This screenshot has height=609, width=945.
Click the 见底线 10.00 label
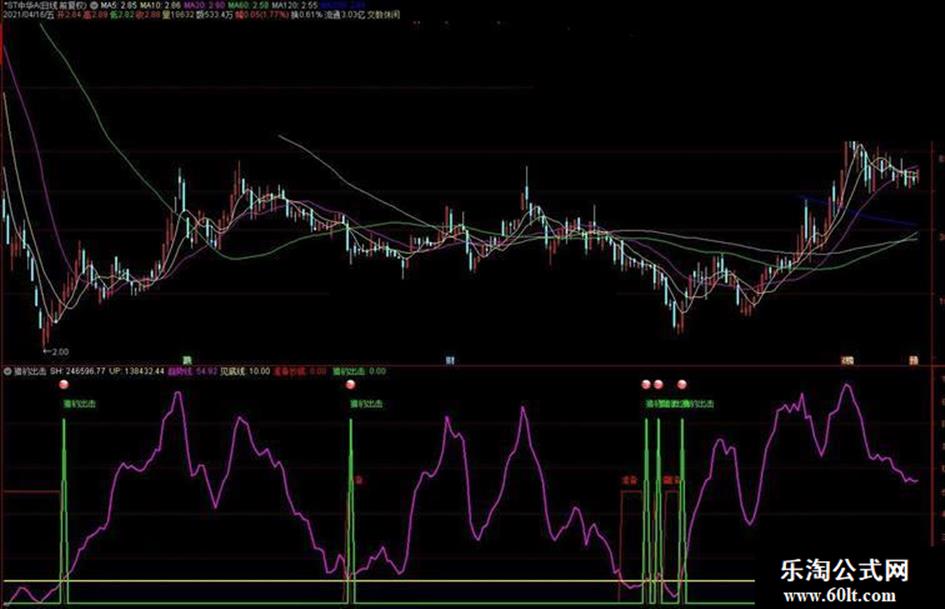pos(244,371)
